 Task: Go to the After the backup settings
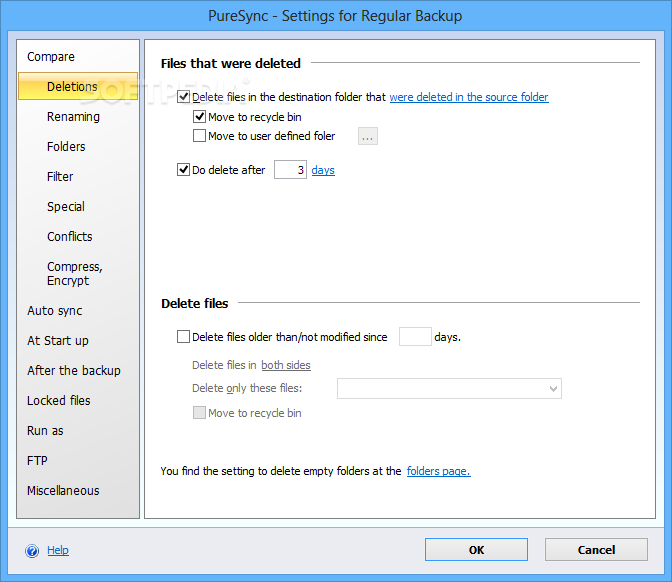tap(74, 371)
